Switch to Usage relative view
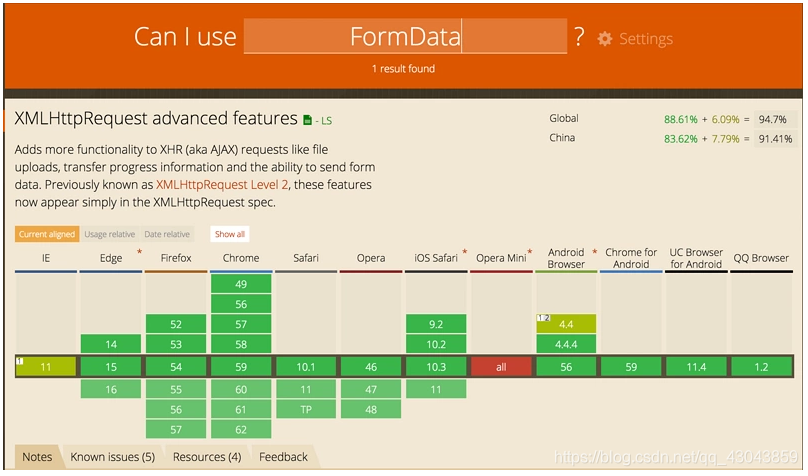 pyautogui.click(x=110, y=234)
